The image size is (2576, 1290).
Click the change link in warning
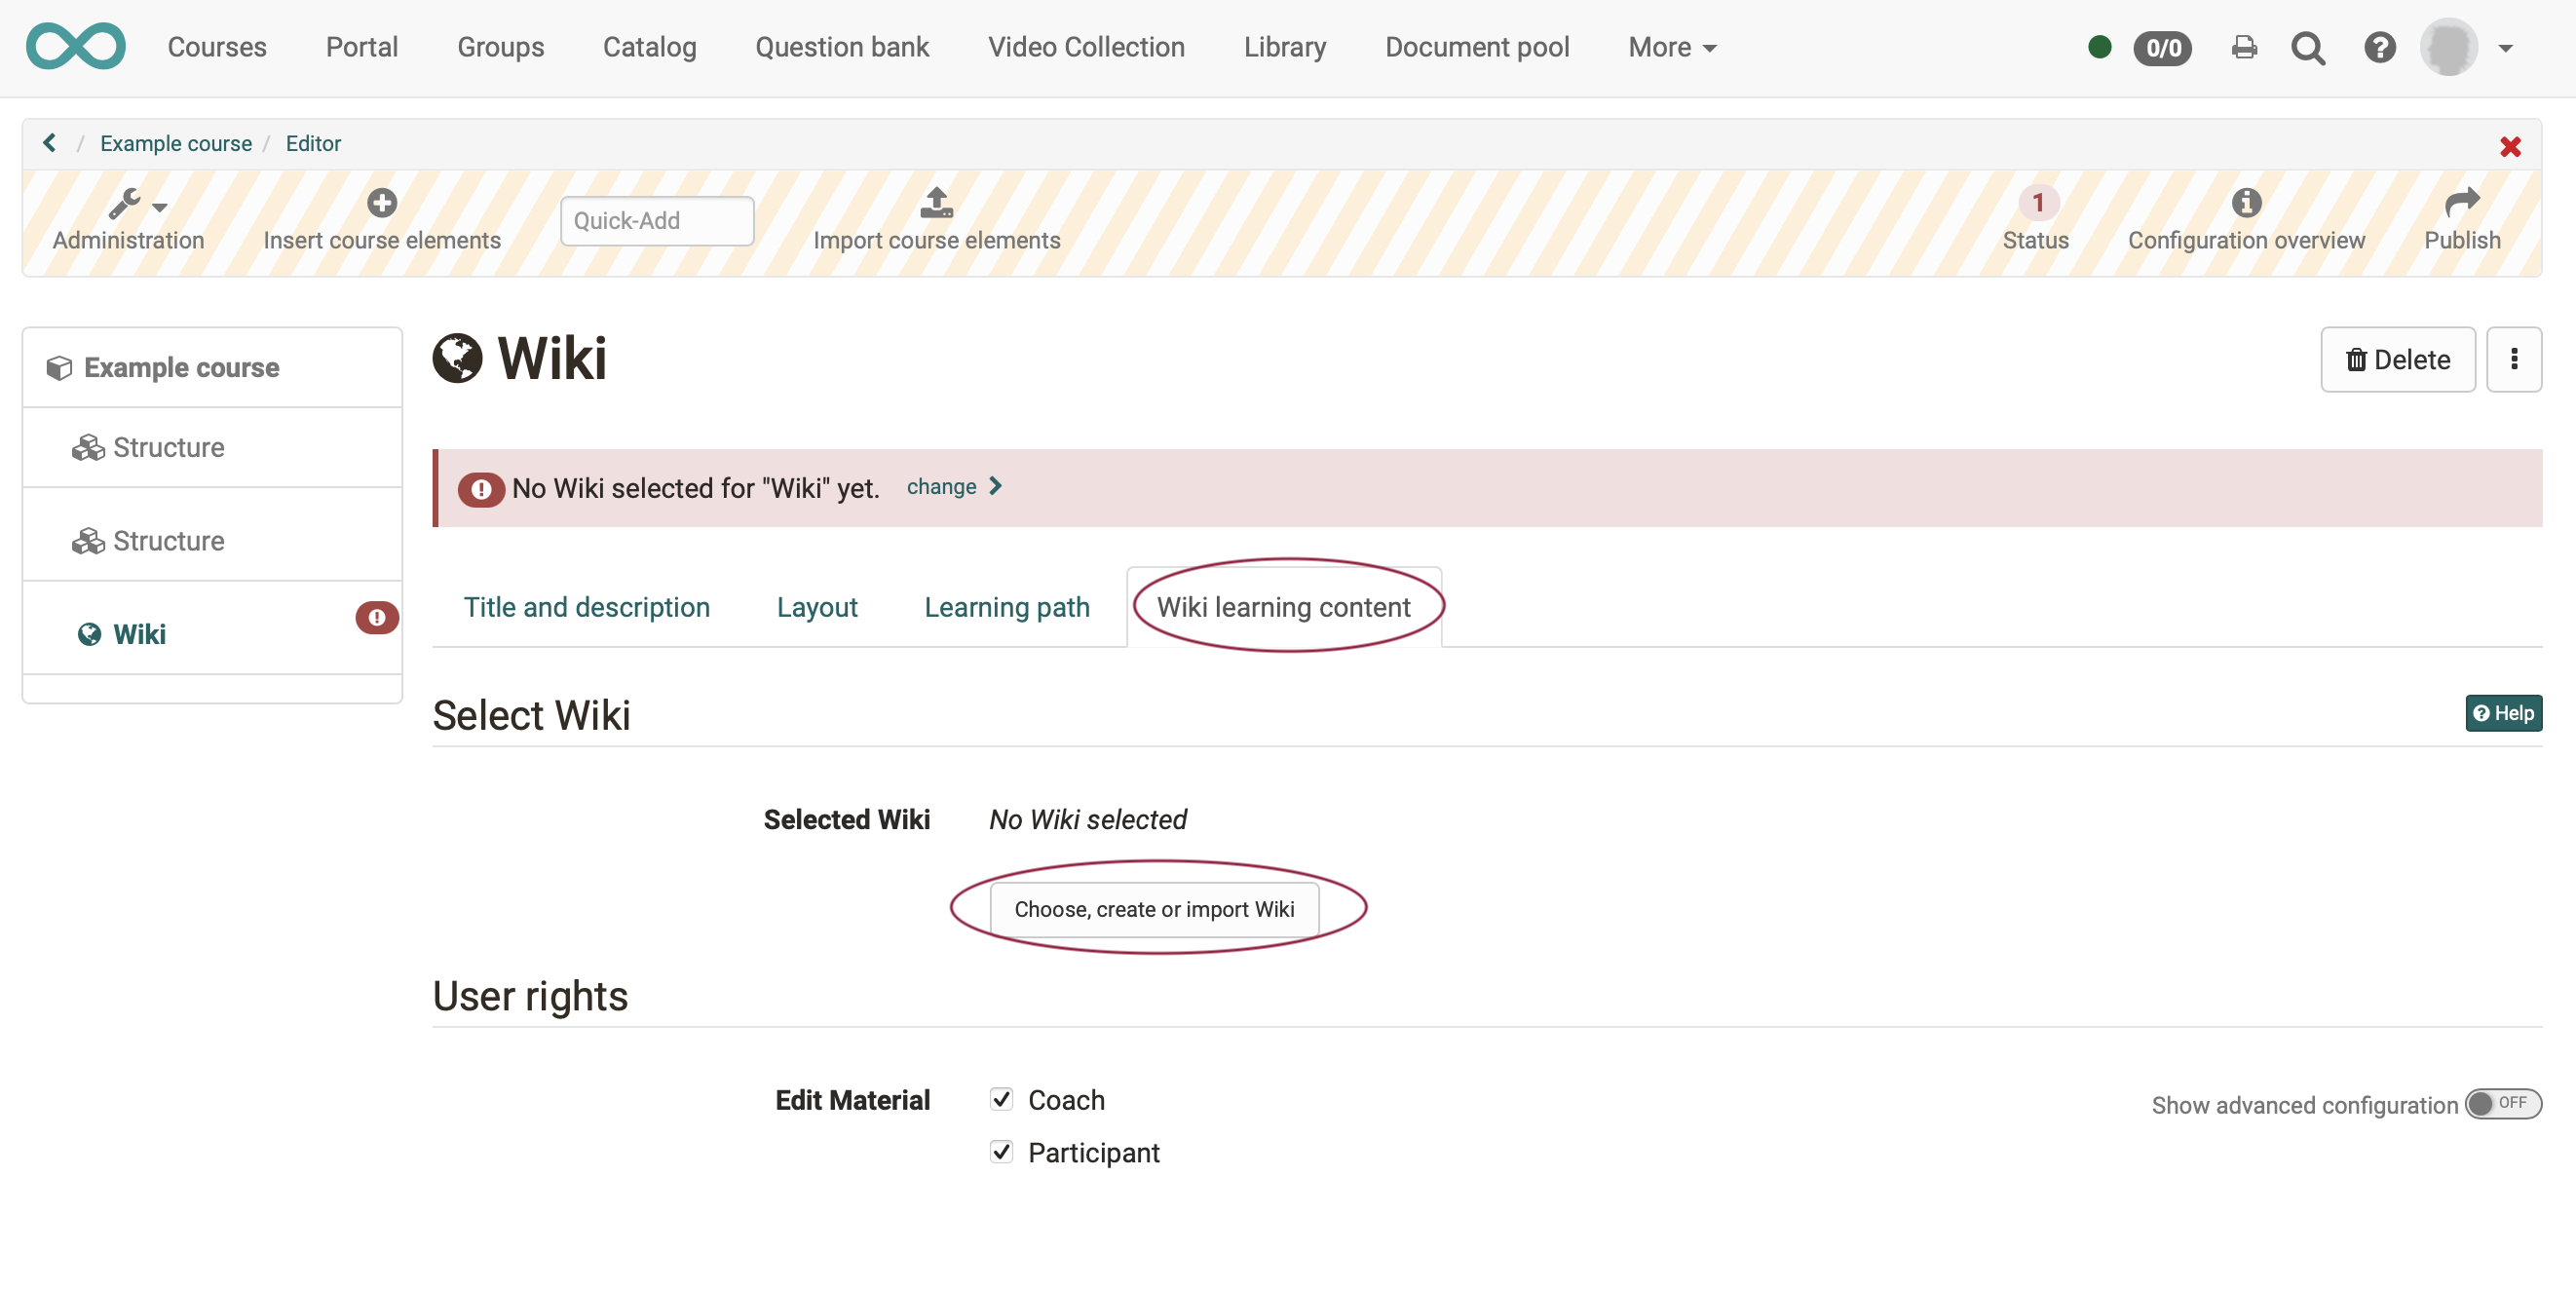[x=942, y=487]
